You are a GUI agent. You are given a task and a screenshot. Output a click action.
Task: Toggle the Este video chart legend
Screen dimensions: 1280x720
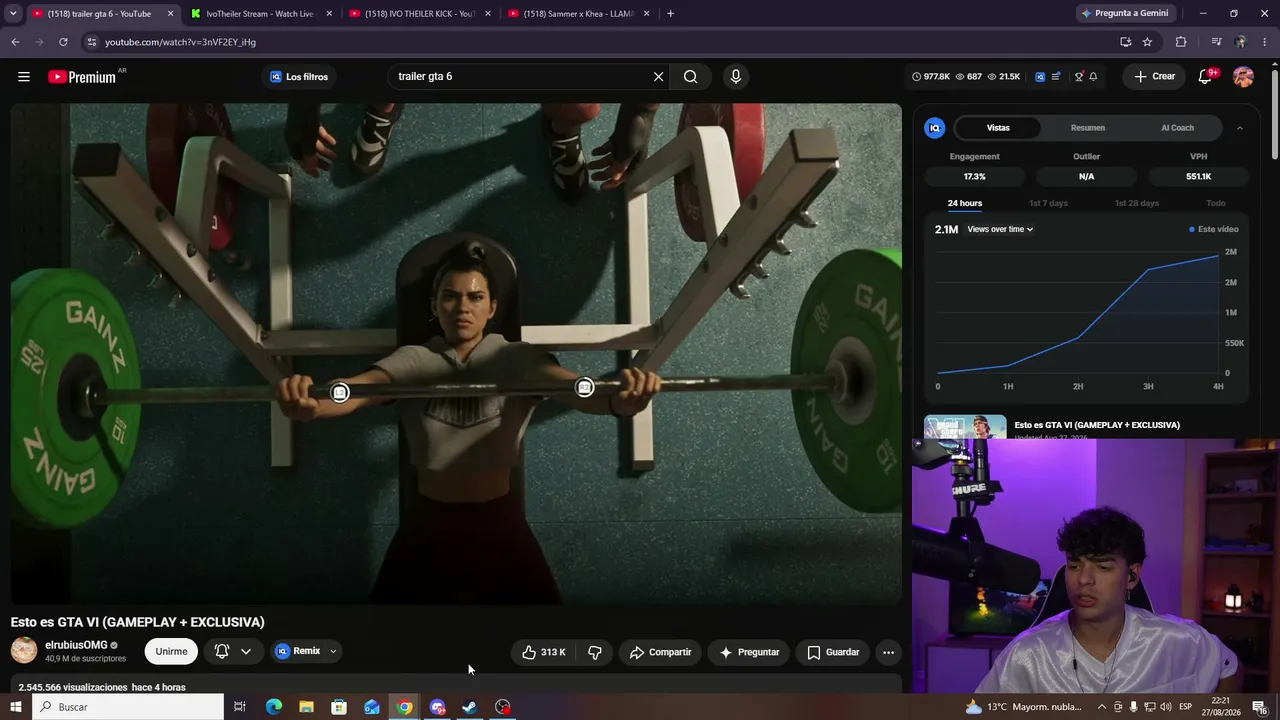pos(1214,229)
